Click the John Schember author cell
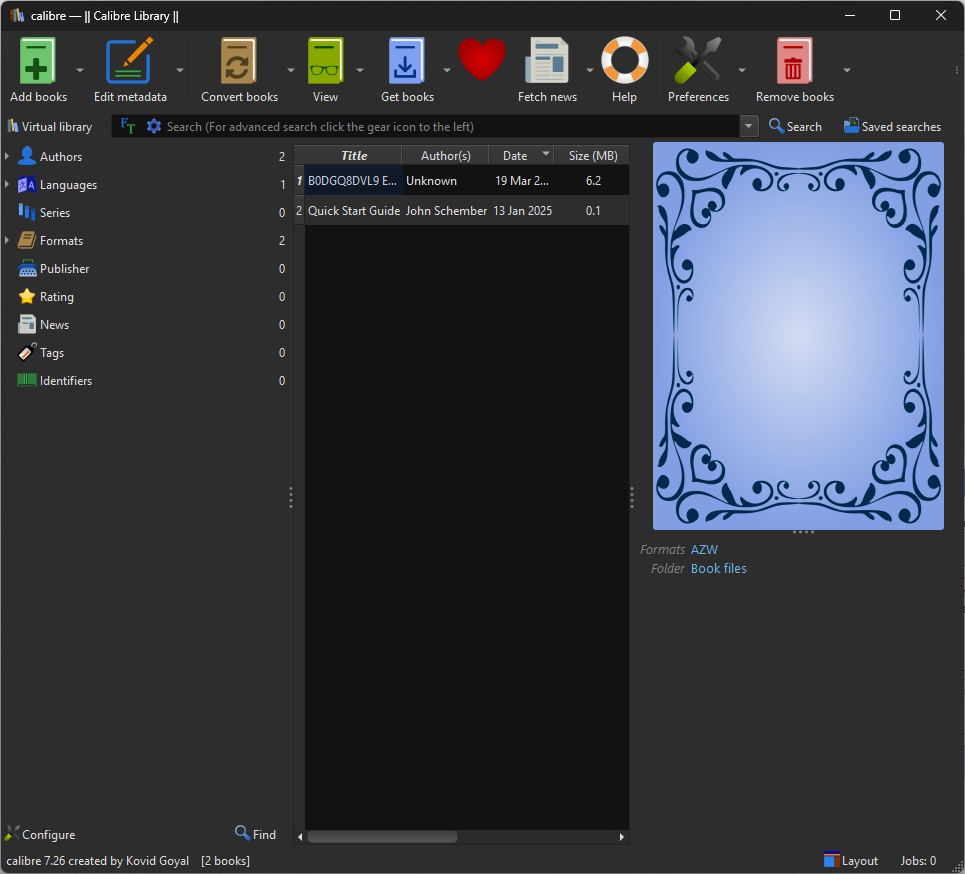 point(446,210)
